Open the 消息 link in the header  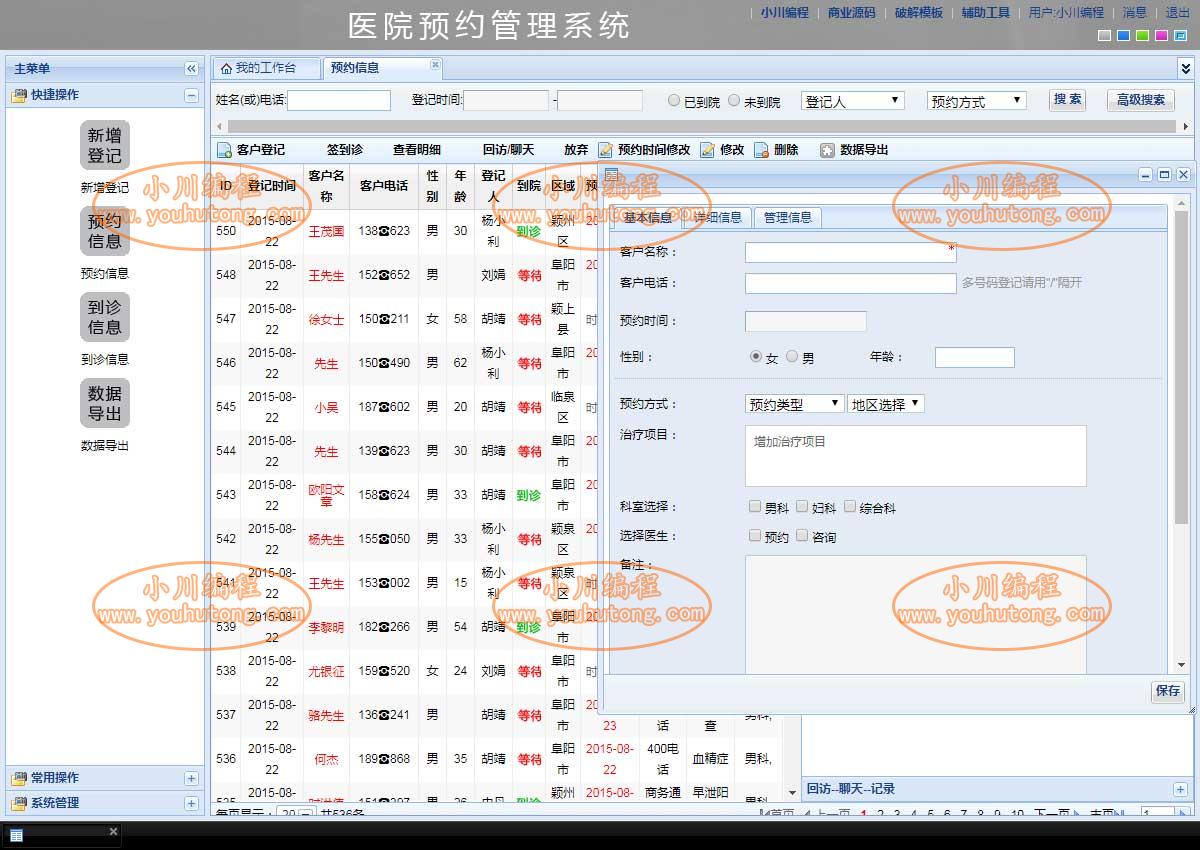(1135, 13)
